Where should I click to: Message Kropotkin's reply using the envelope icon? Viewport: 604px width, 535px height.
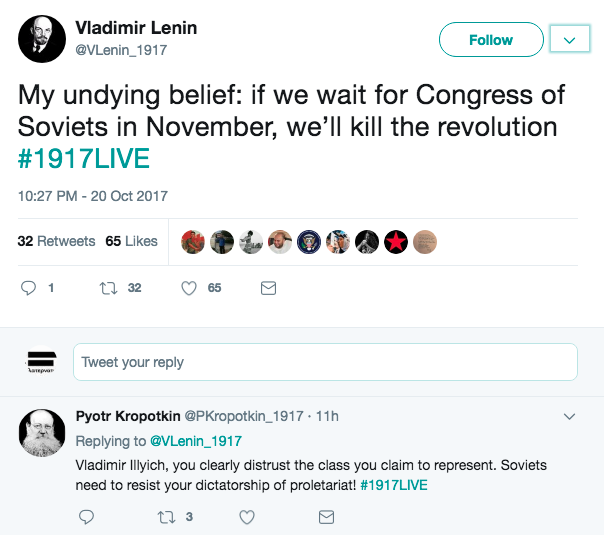click(x=326, y=517)
